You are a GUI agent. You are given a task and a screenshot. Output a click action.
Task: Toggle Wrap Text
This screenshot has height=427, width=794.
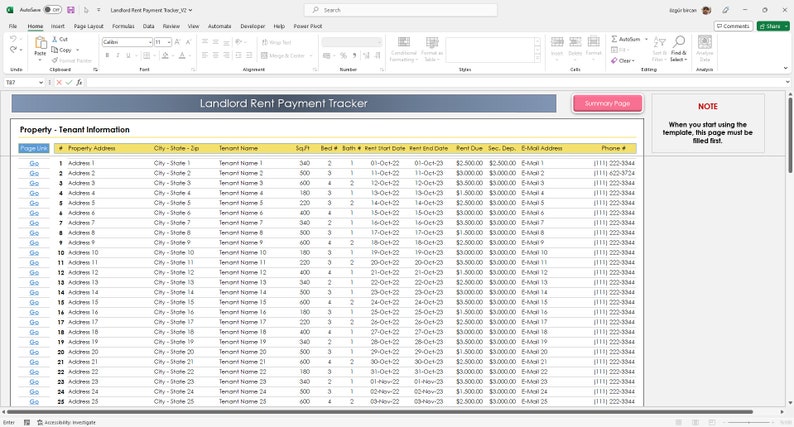tap(276, 42)
